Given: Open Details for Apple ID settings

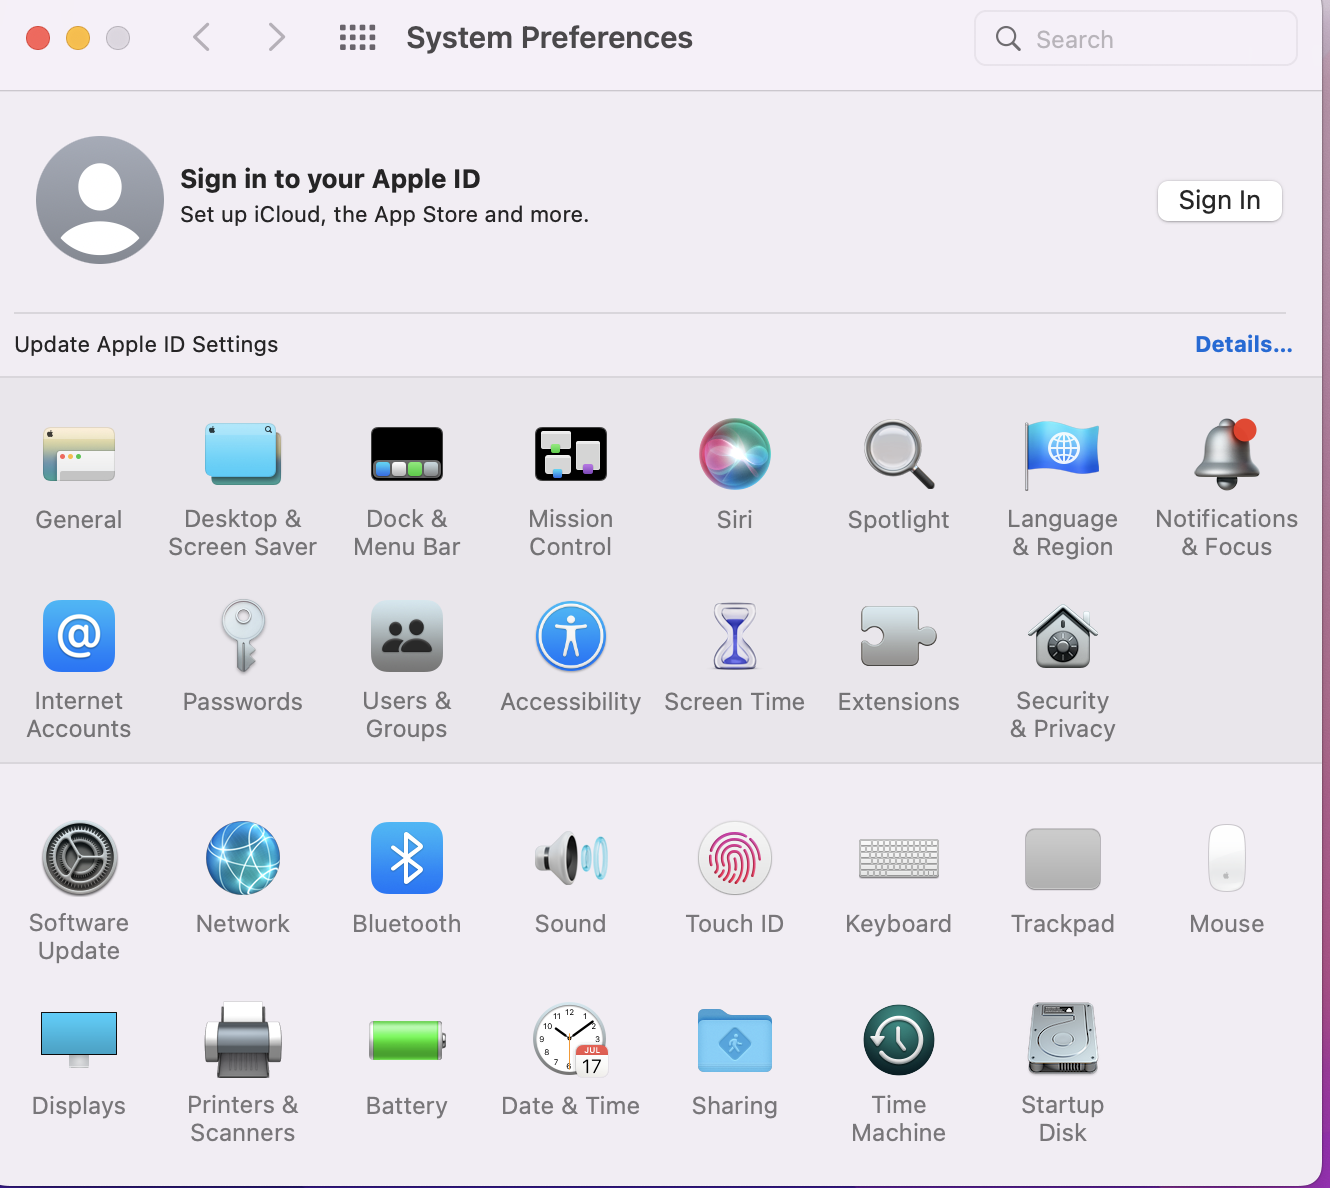Looking at the screenshot, I should [x=1243, y=344].
